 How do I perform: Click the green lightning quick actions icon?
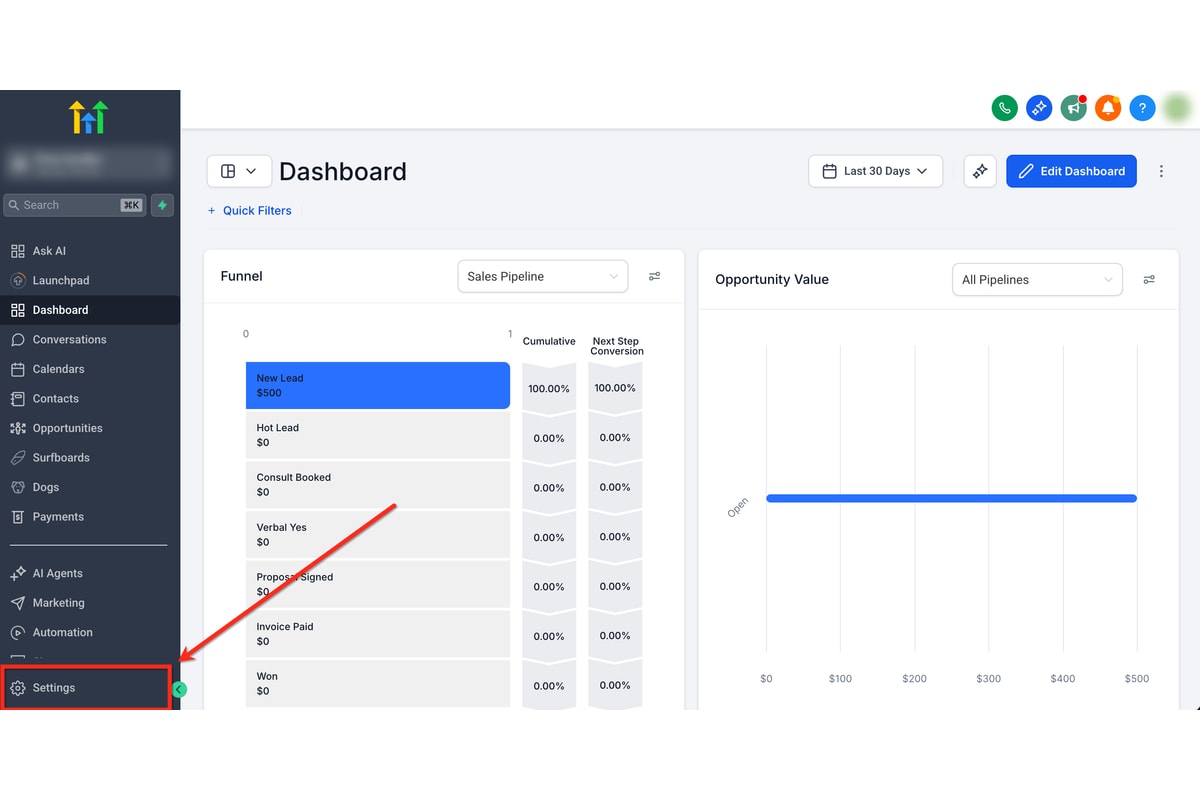coord(162,205)
